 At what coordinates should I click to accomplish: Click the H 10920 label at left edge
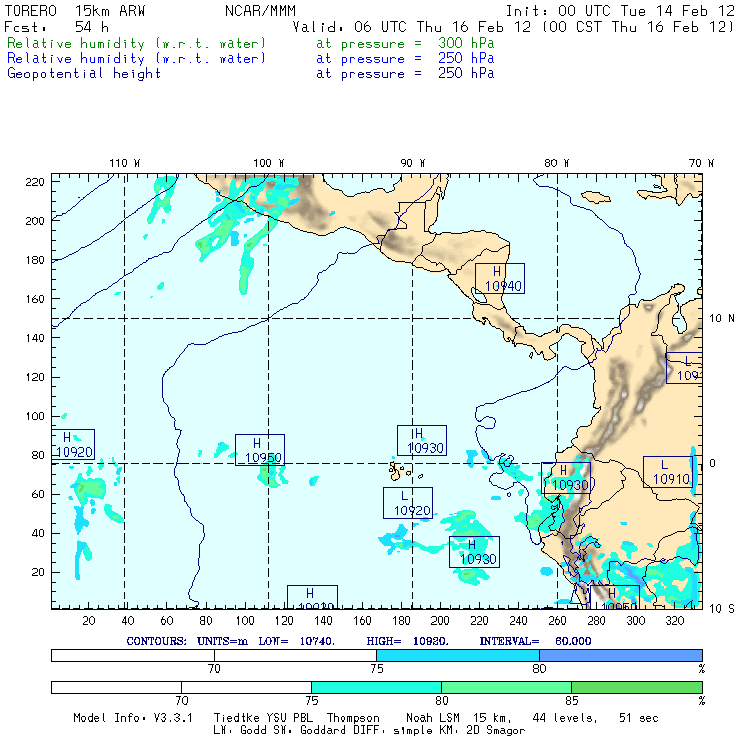pos(73,444)
